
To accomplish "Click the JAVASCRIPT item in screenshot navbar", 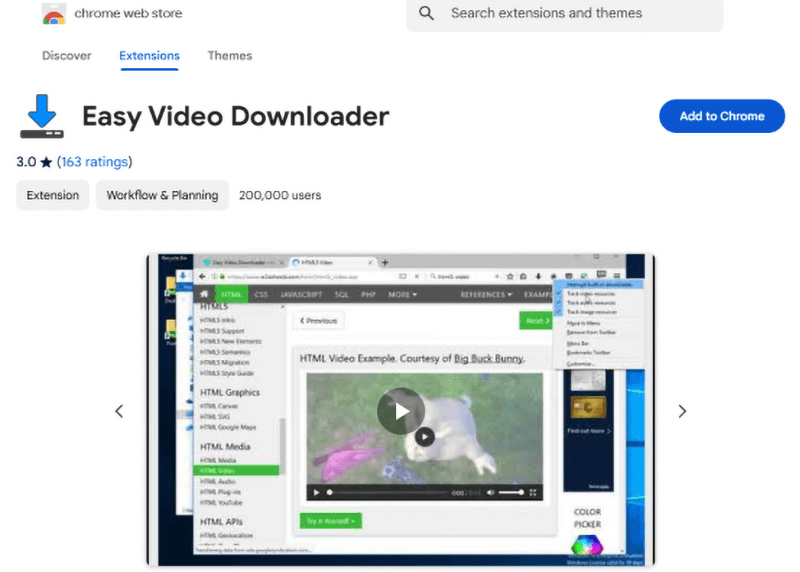I will pos(301,294).
